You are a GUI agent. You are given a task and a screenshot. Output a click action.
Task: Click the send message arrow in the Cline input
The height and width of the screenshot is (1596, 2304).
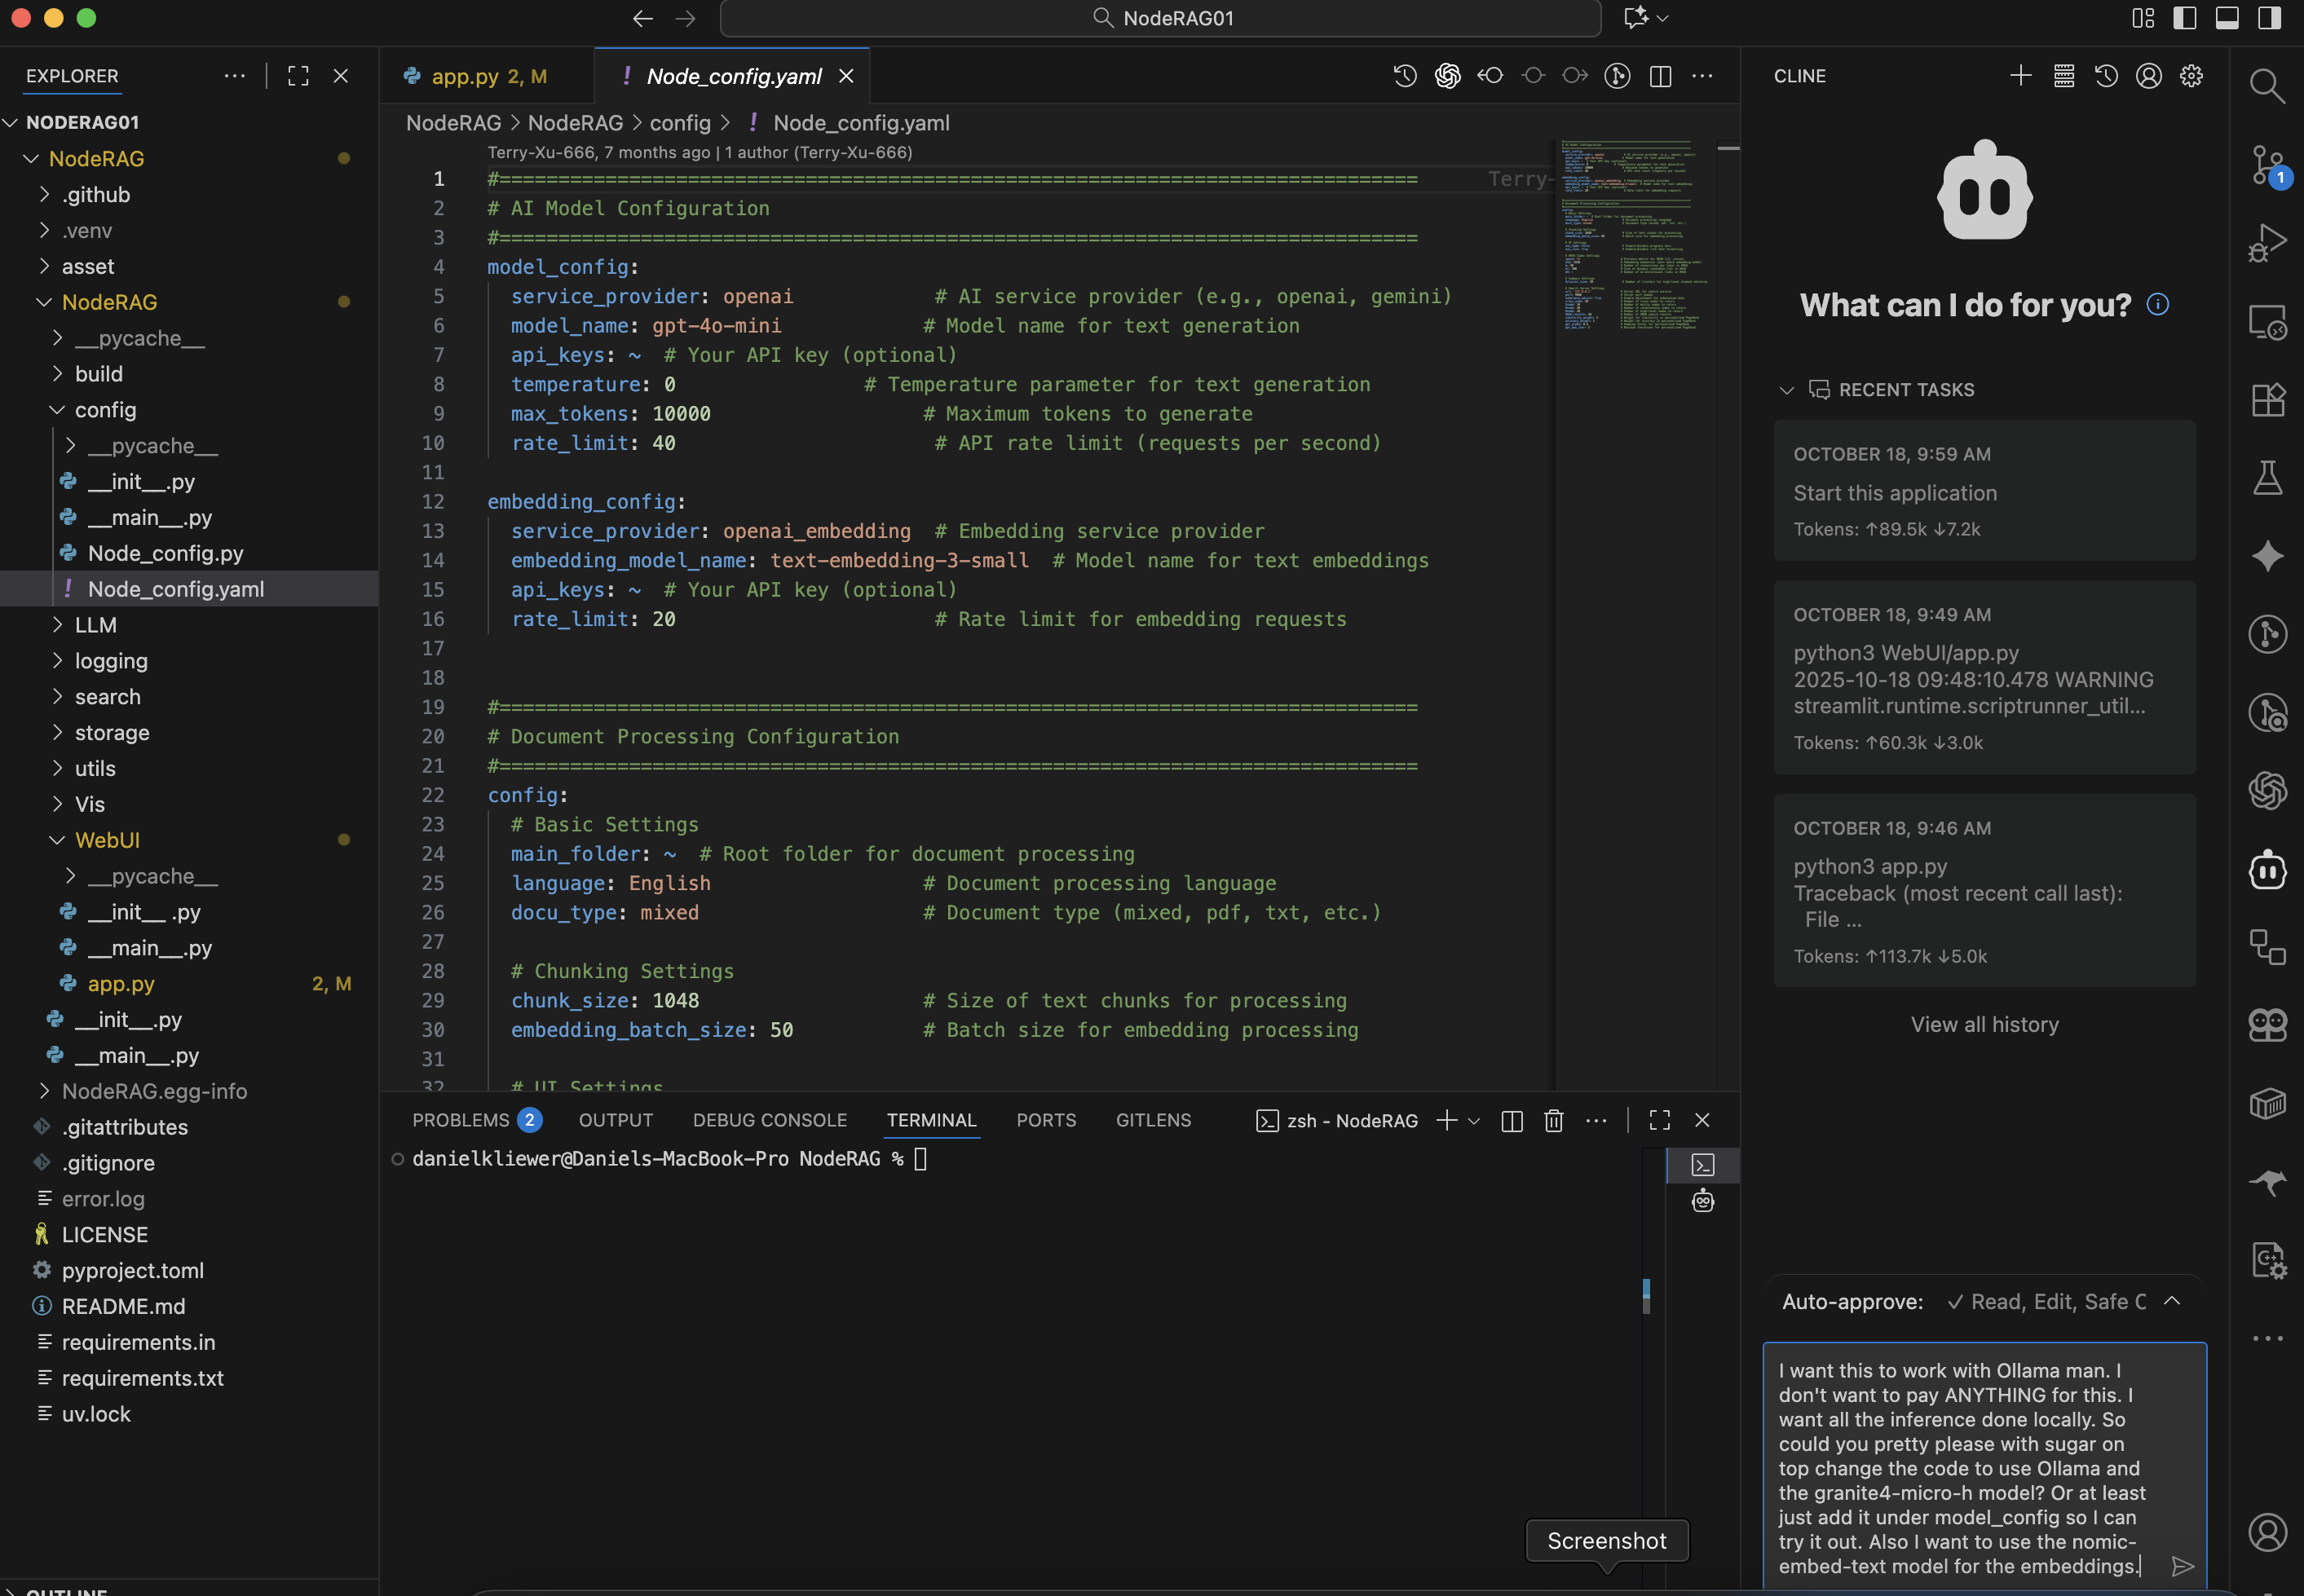[x=2182, y=1566]
